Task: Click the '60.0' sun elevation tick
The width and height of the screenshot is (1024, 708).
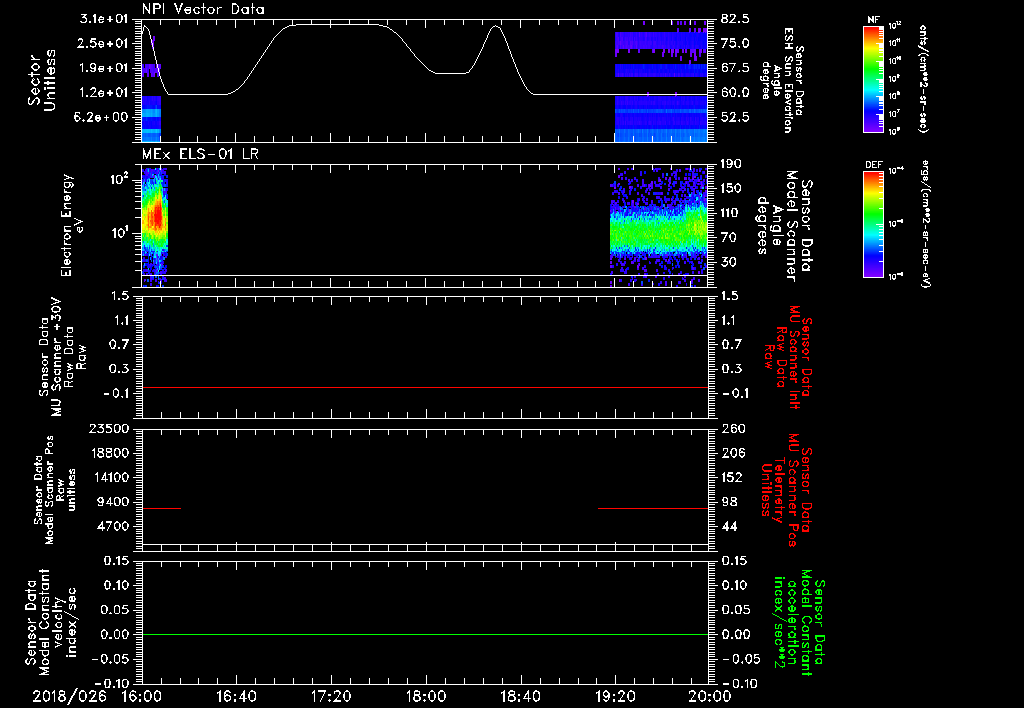Action: click(x=735, y=93)
